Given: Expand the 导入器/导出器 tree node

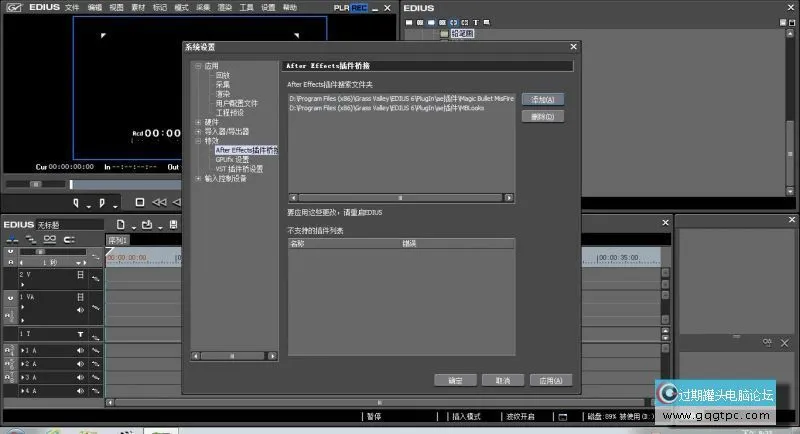Looking at the screenshot, I should (x=198, y=132).
